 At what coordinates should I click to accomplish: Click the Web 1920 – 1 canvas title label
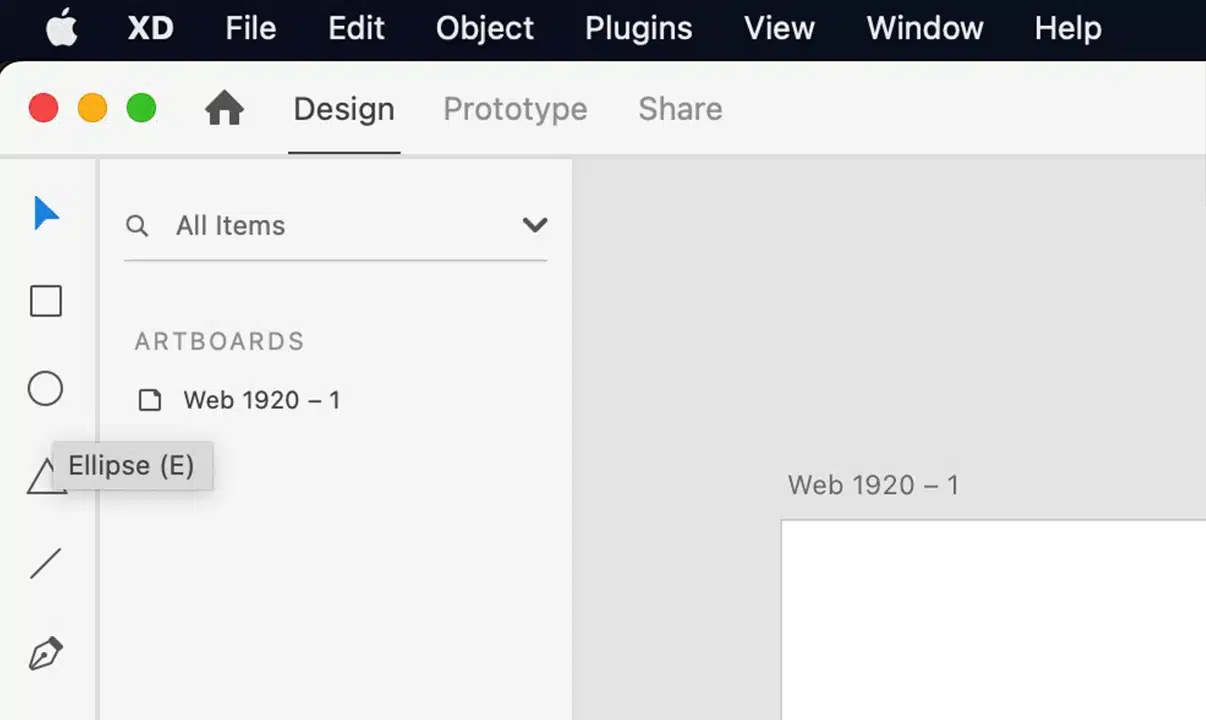pos(873,485)
